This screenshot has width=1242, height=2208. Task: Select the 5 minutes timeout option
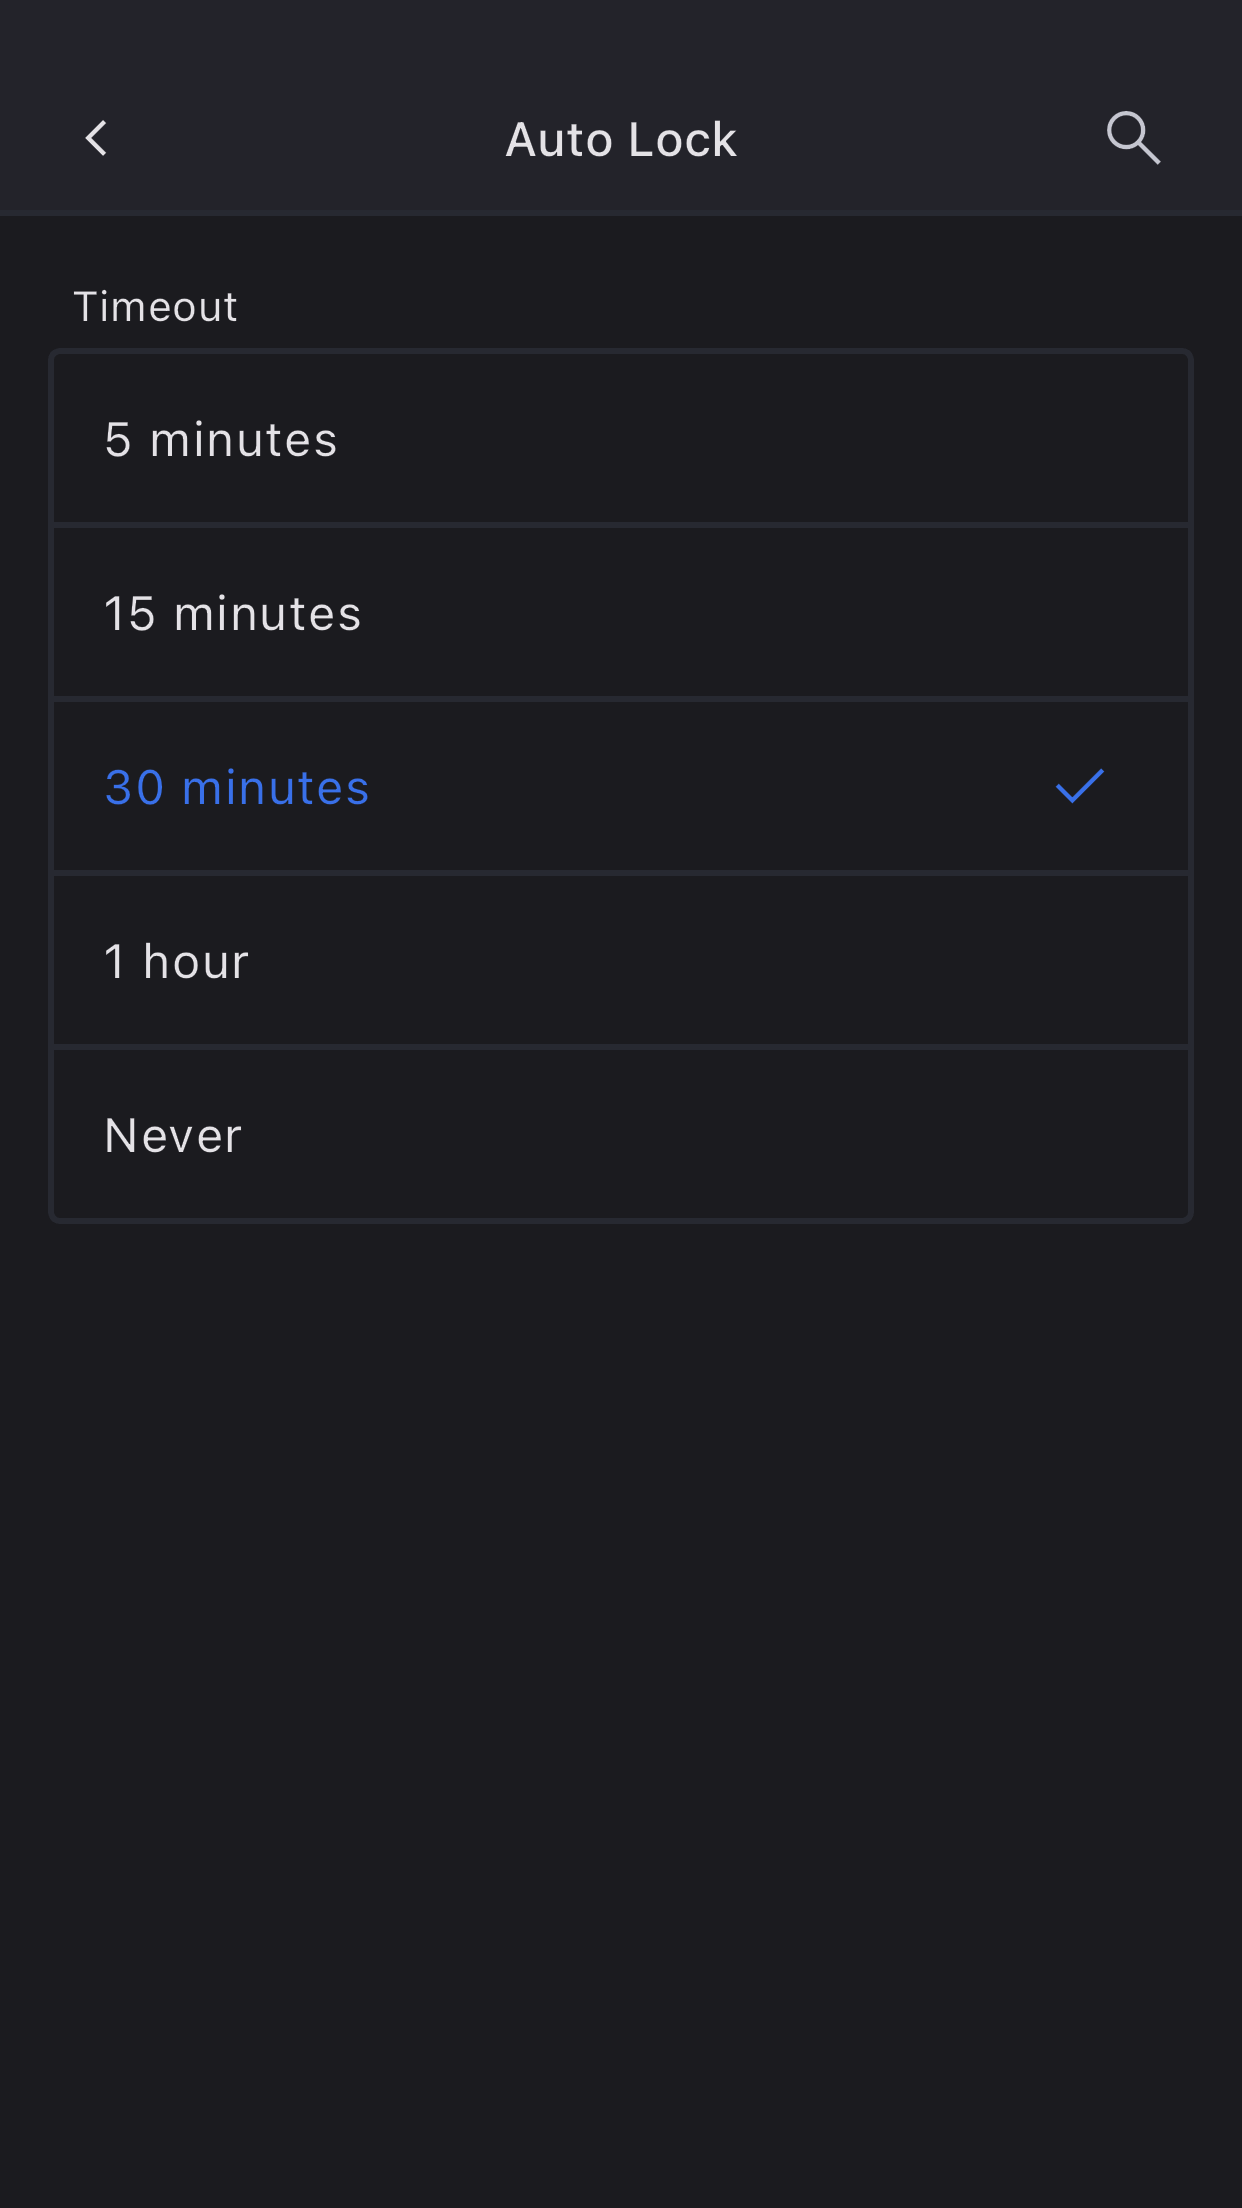click(x=620, y=439)
